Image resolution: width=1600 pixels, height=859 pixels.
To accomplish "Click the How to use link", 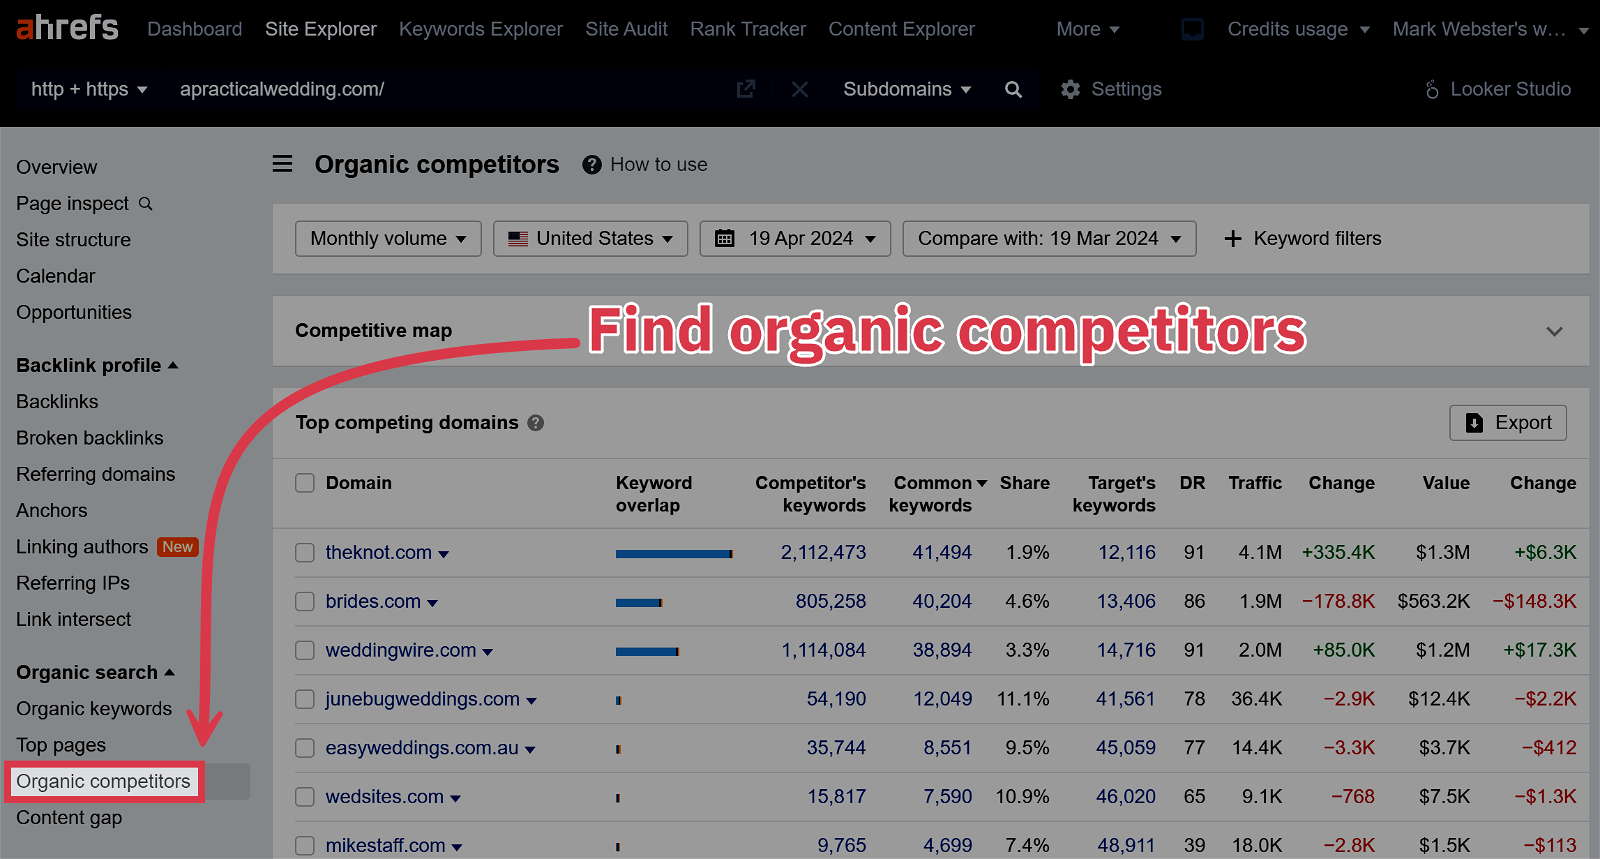I will point(659,165).
